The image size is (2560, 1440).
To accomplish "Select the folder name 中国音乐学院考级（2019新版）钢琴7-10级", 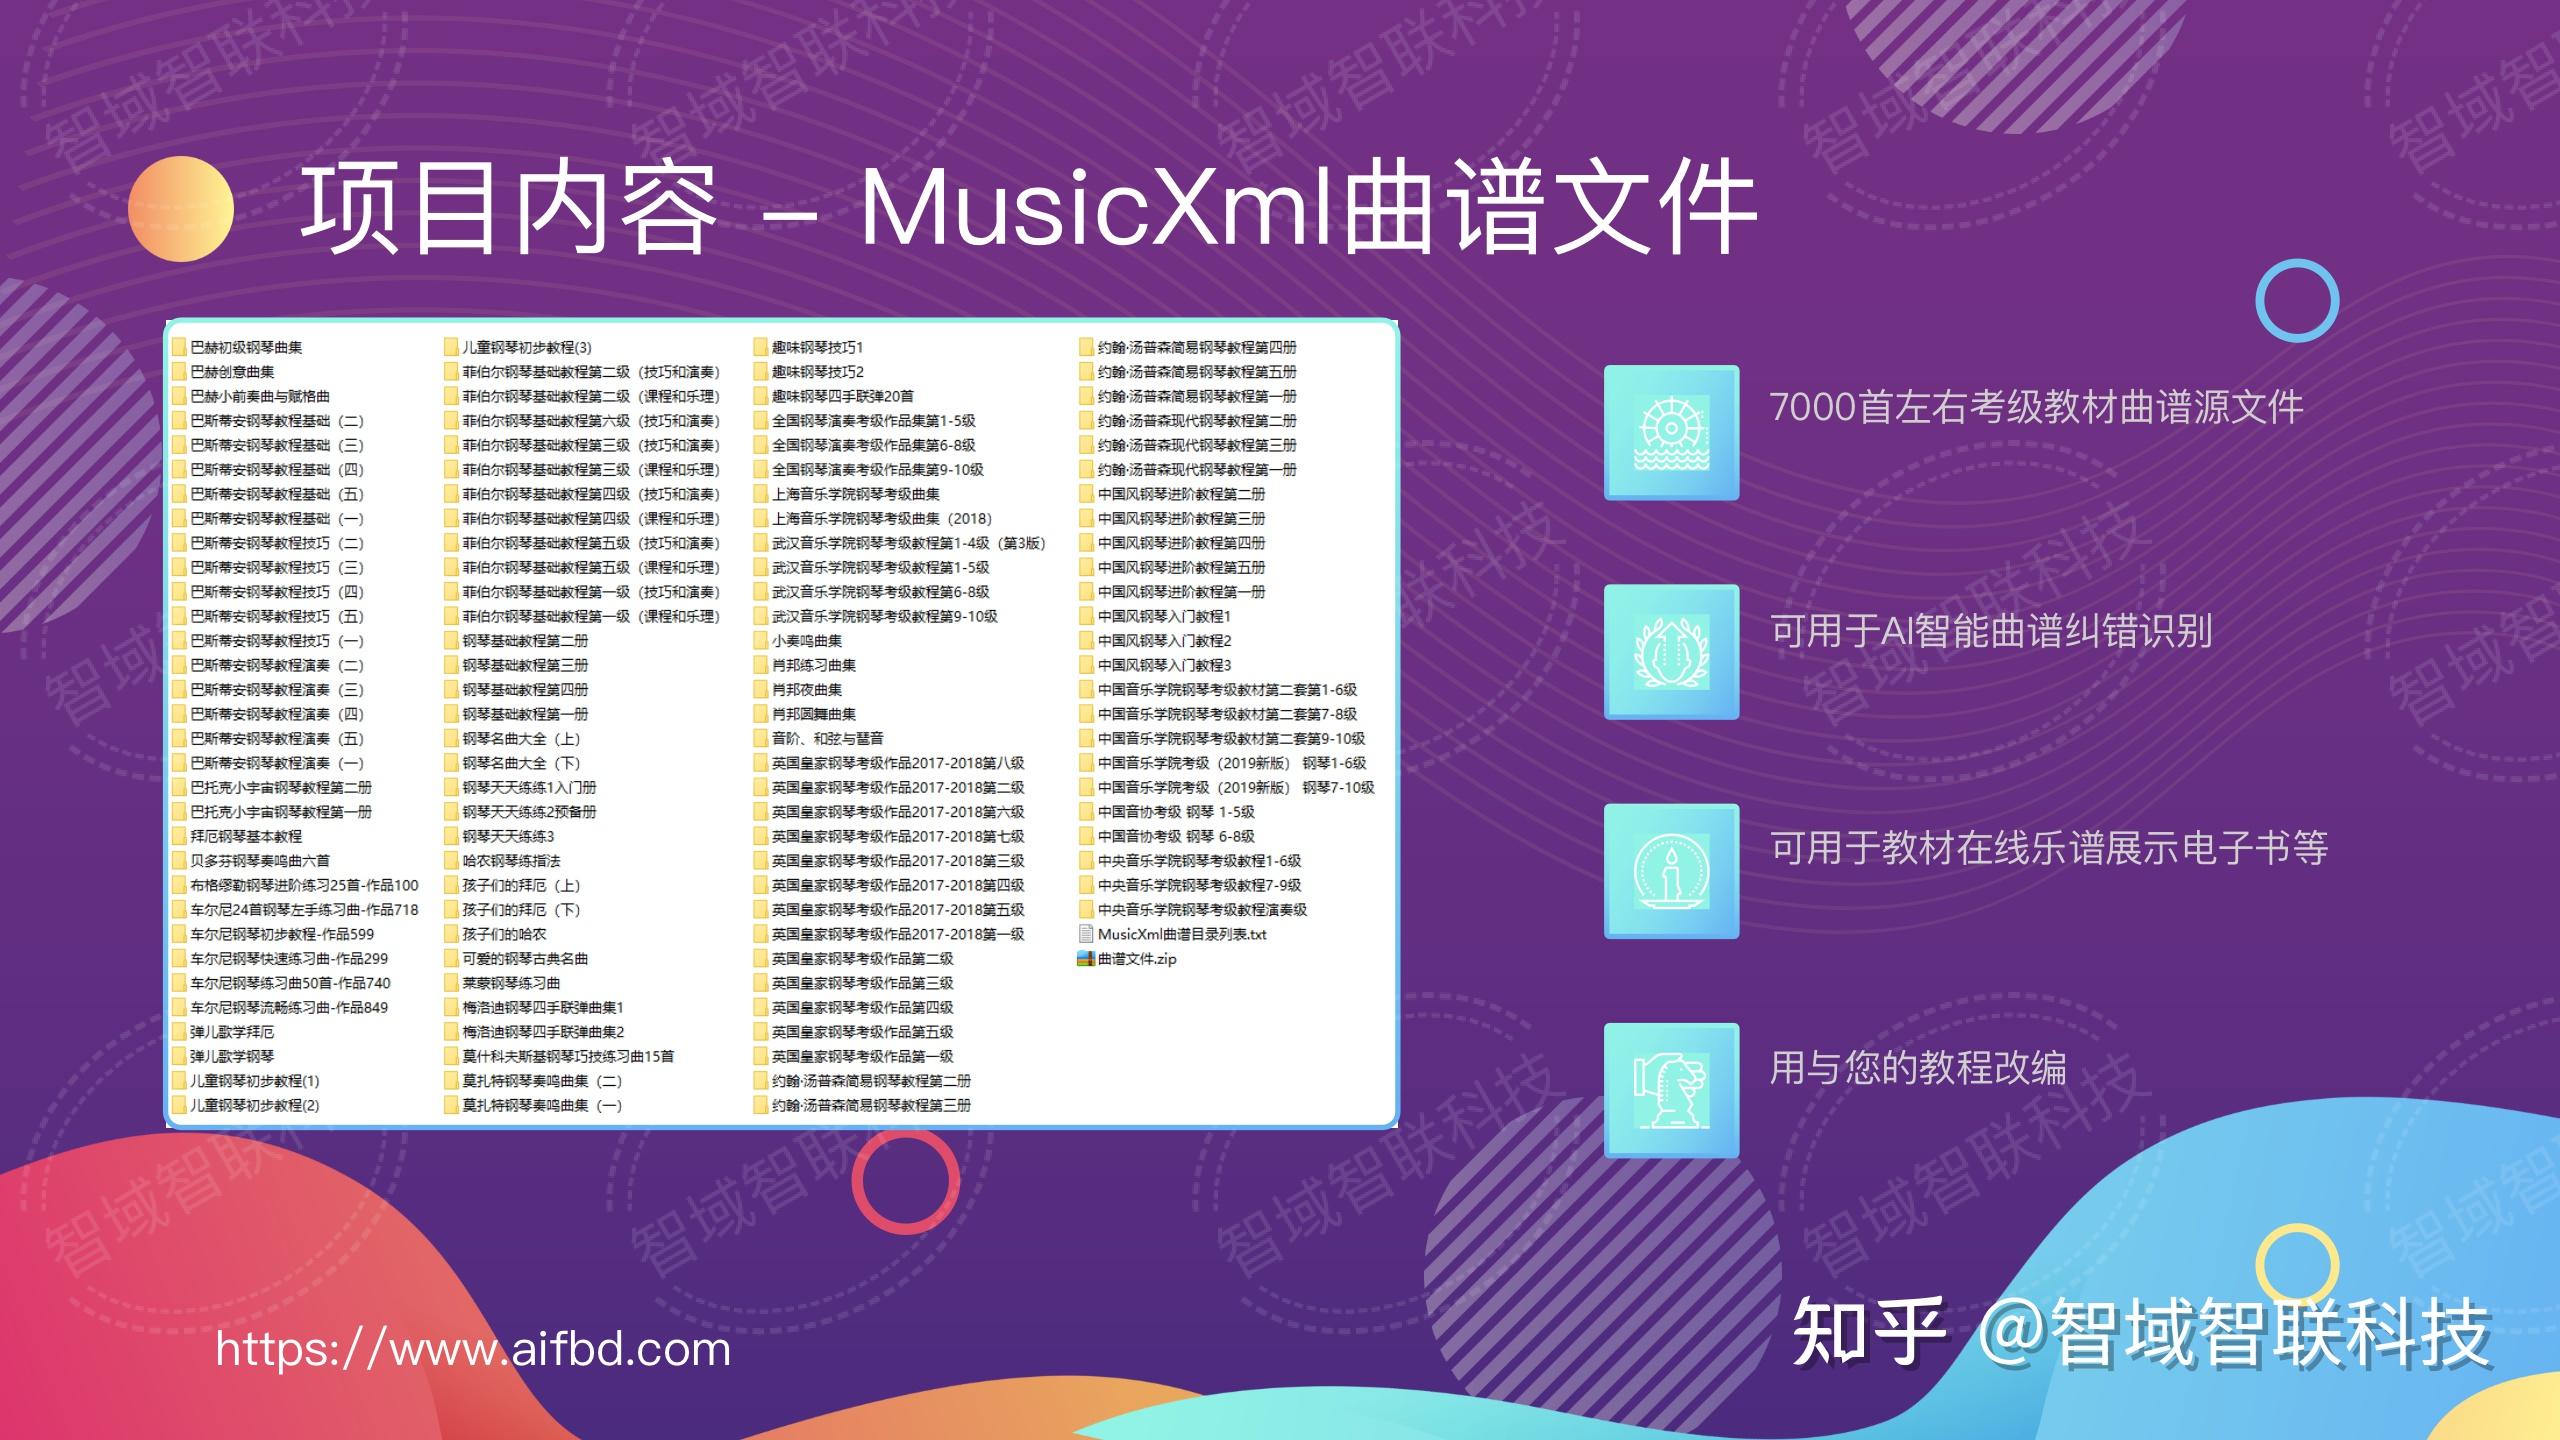I will pyautogui.click(x=1236, y=788).
